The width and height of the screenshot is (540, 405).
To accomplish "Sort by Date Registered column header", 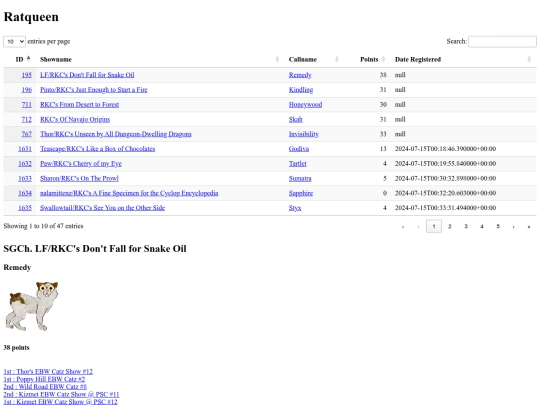I will [463, 59].
